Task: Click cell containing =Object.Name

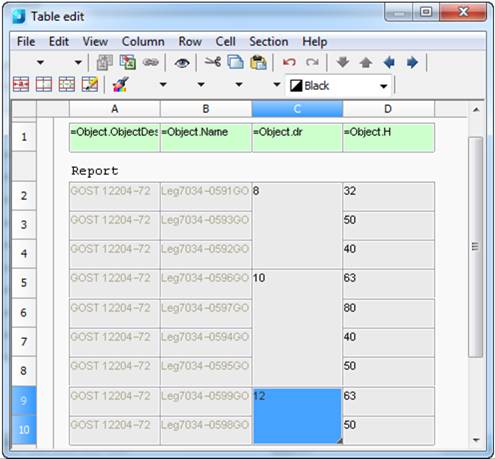Action: point(206,138)
